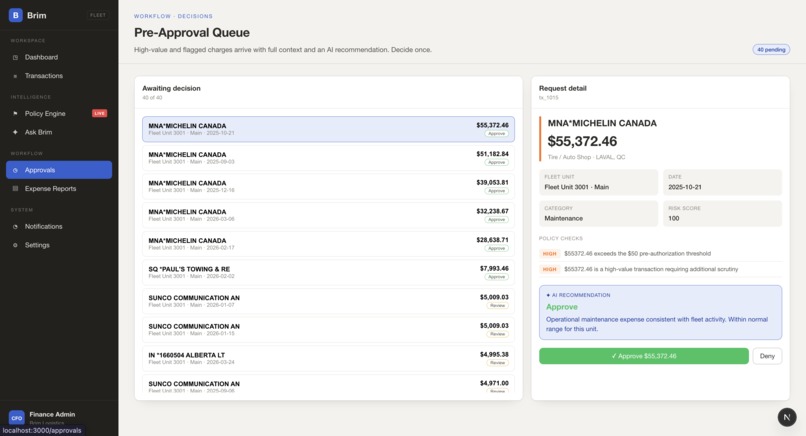The width and height of the screenshot is (806, 436).
Task: Click the Category Maintenance field
Action: 598,213
